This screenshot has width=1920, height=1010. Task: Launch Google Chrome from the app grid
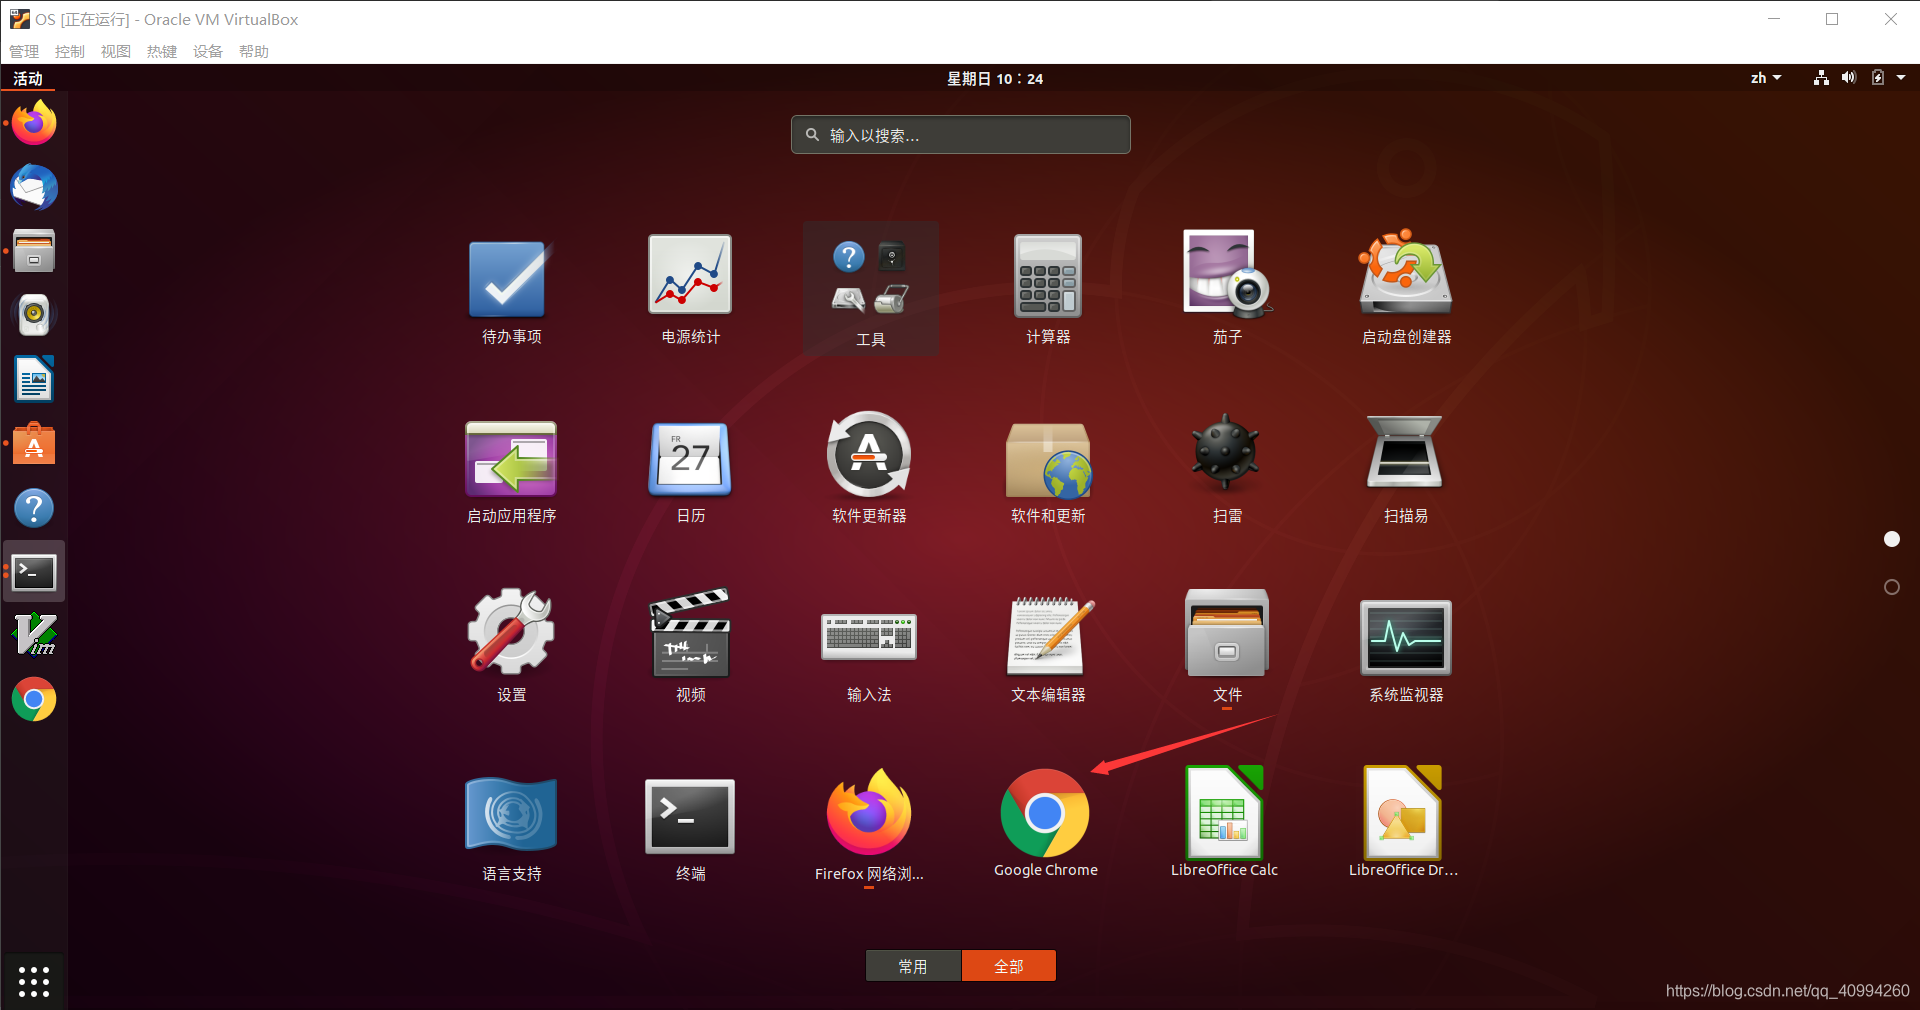coord(1046,823)
